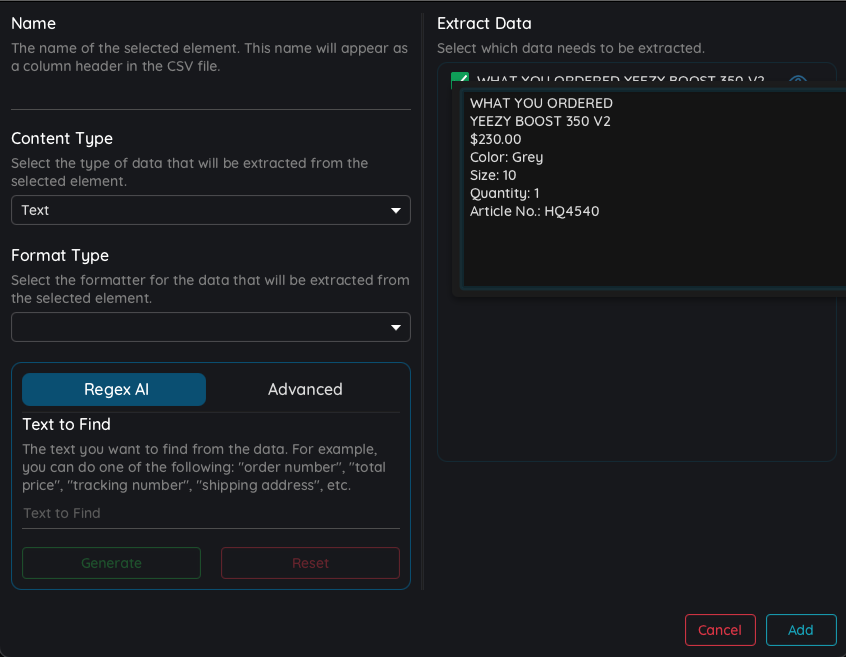Switch to the Regex AI tab
This screenshot has width=846, height=657.
click(114, 389)
